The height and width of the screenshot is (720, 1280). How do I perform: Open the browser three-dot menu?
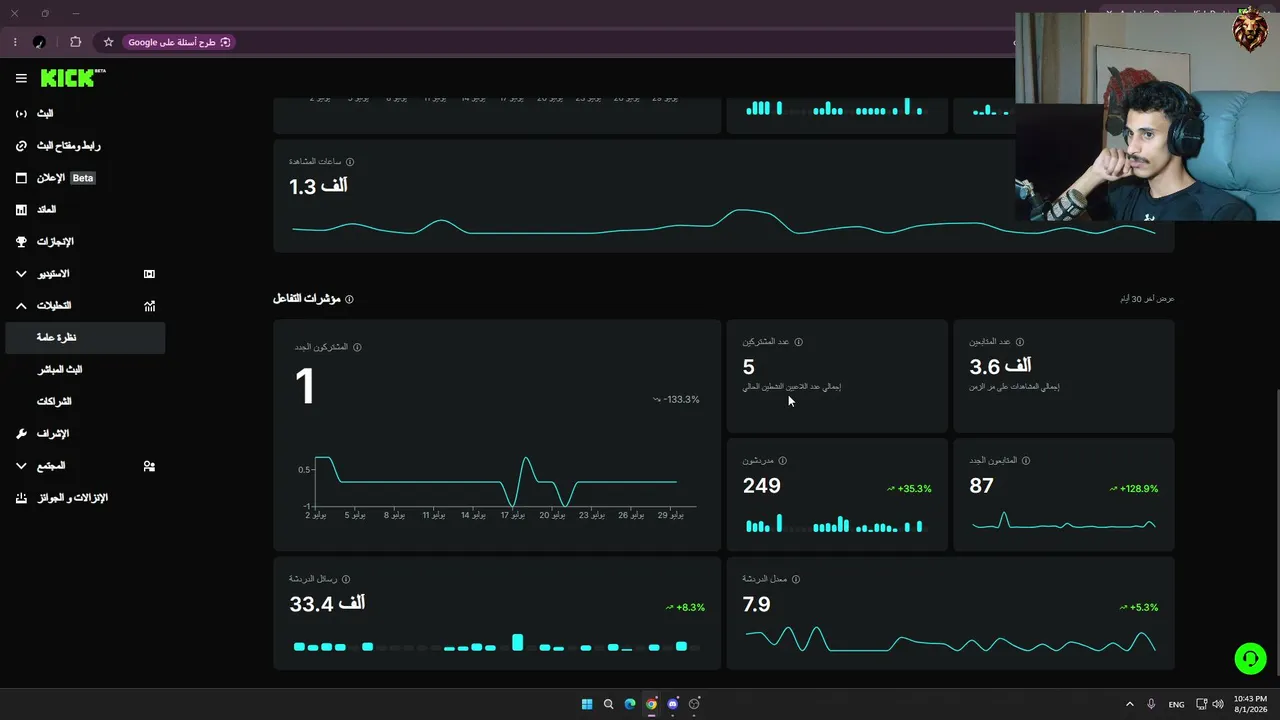15,42
